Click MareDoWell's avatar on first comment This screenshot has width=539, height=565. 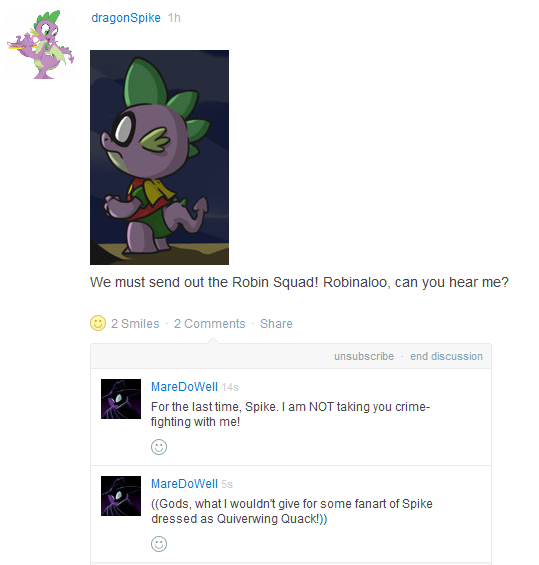click(121, 399)
